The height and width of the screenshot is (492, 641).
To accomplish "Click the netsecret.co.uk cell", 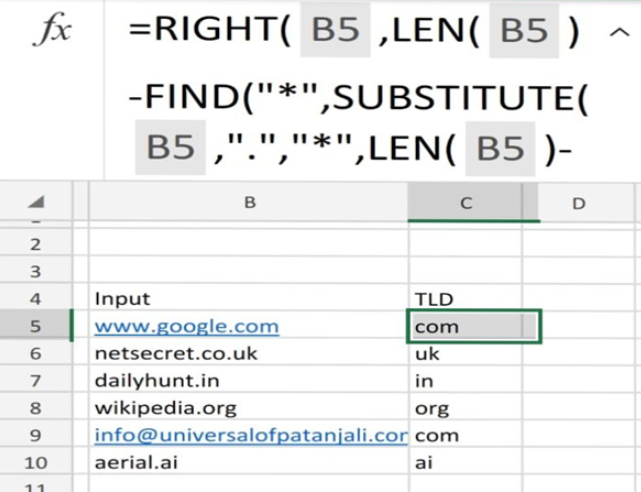I will click(x=249, y=353).
